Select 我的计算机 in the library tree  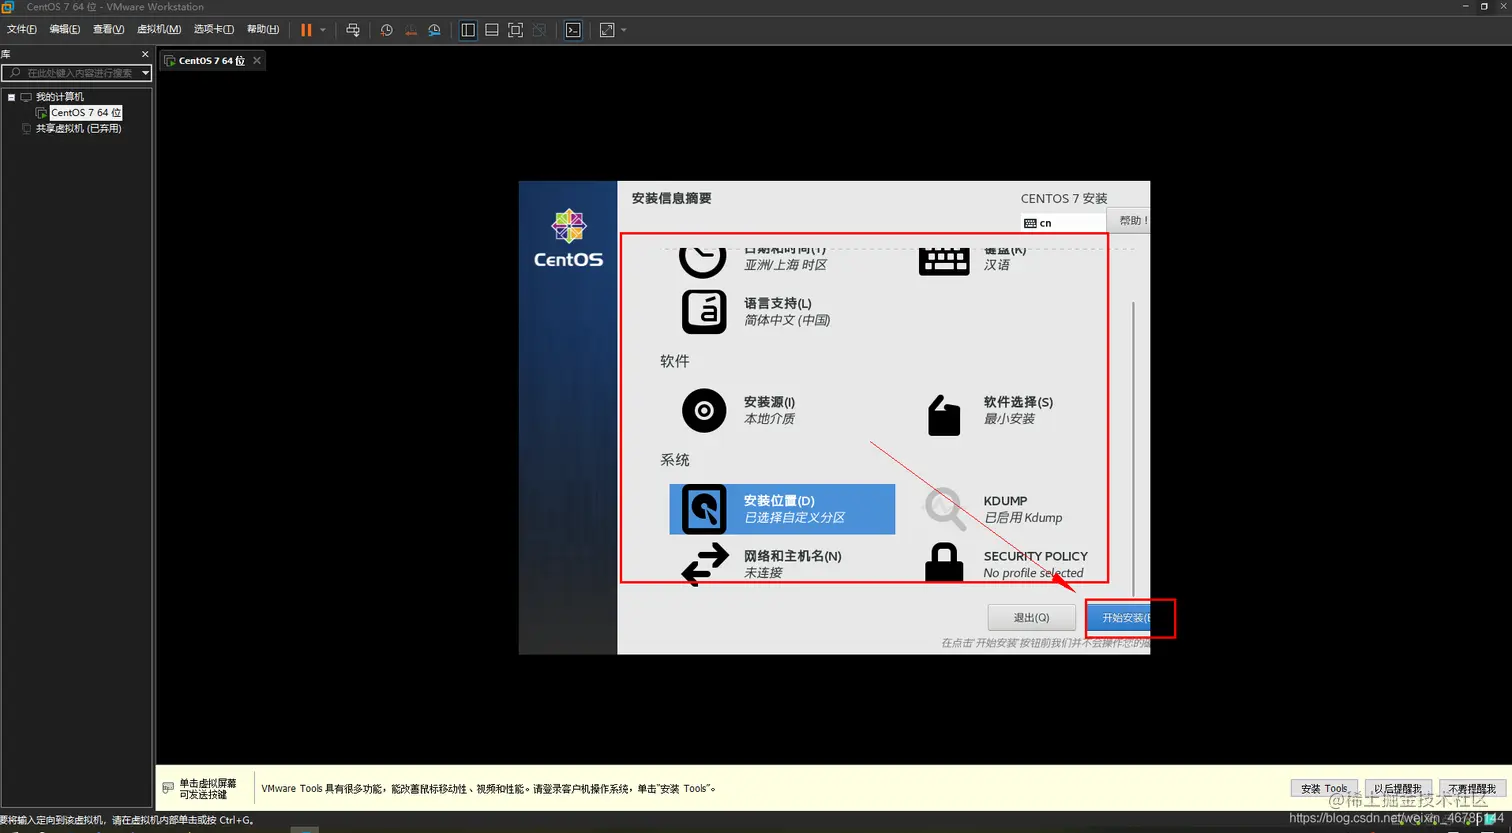click(x=60, y=97)
